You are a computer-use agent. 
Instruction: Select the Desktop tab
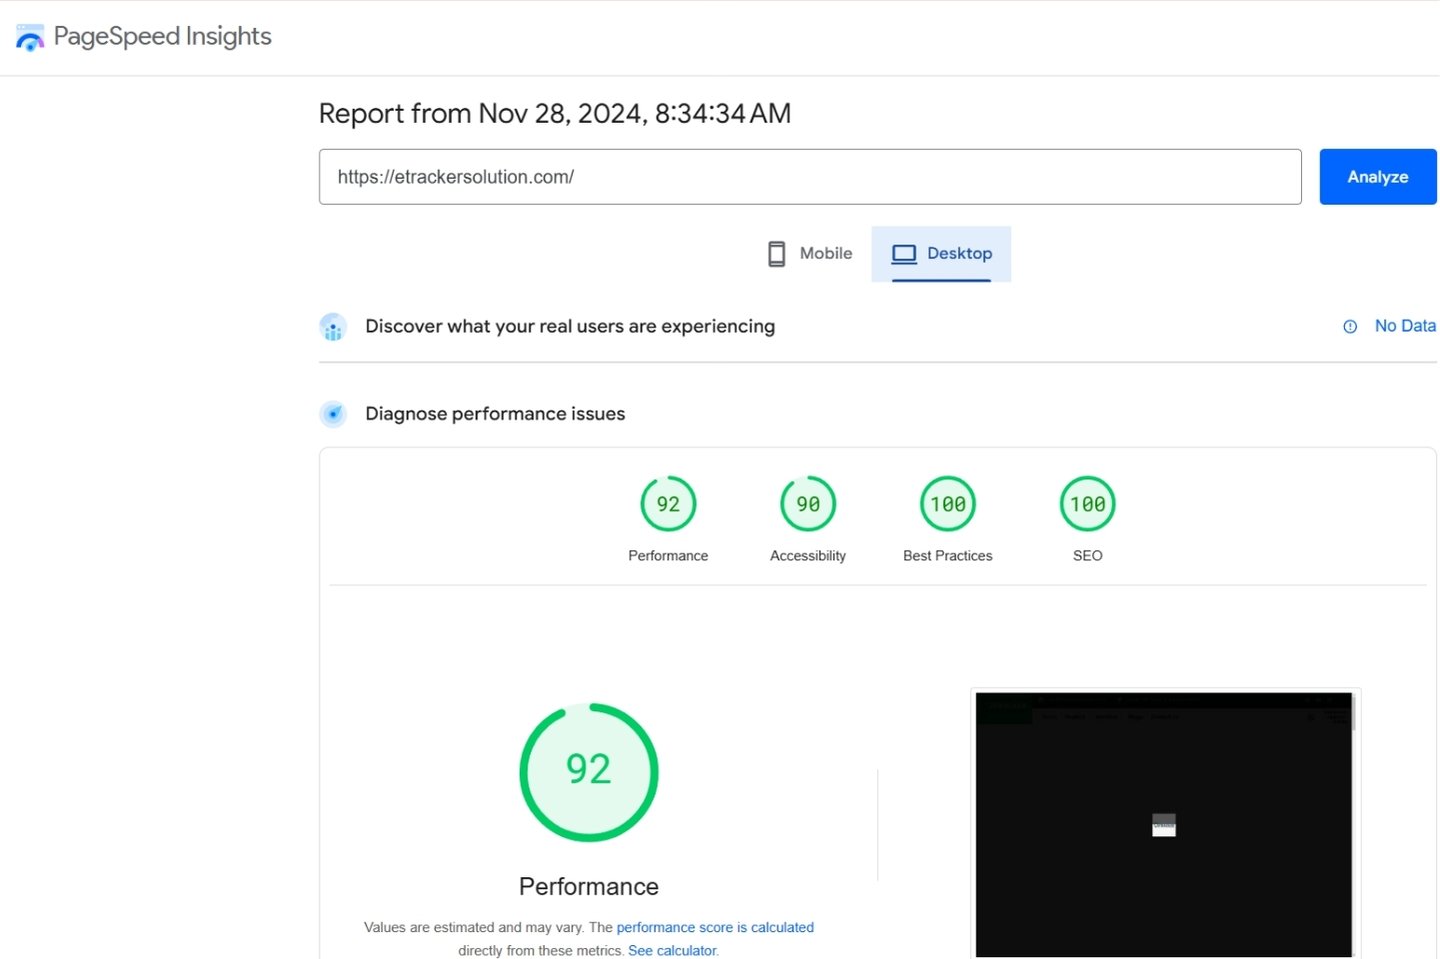tap(941, 254)
